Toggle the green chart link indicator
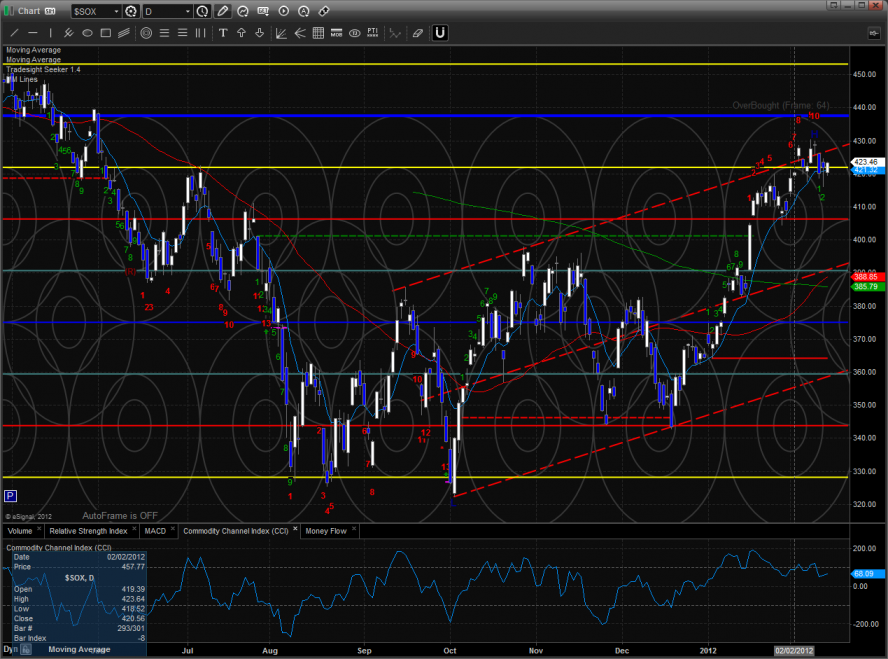The height and width of the screenshot is (659, 888). point(8,11)
